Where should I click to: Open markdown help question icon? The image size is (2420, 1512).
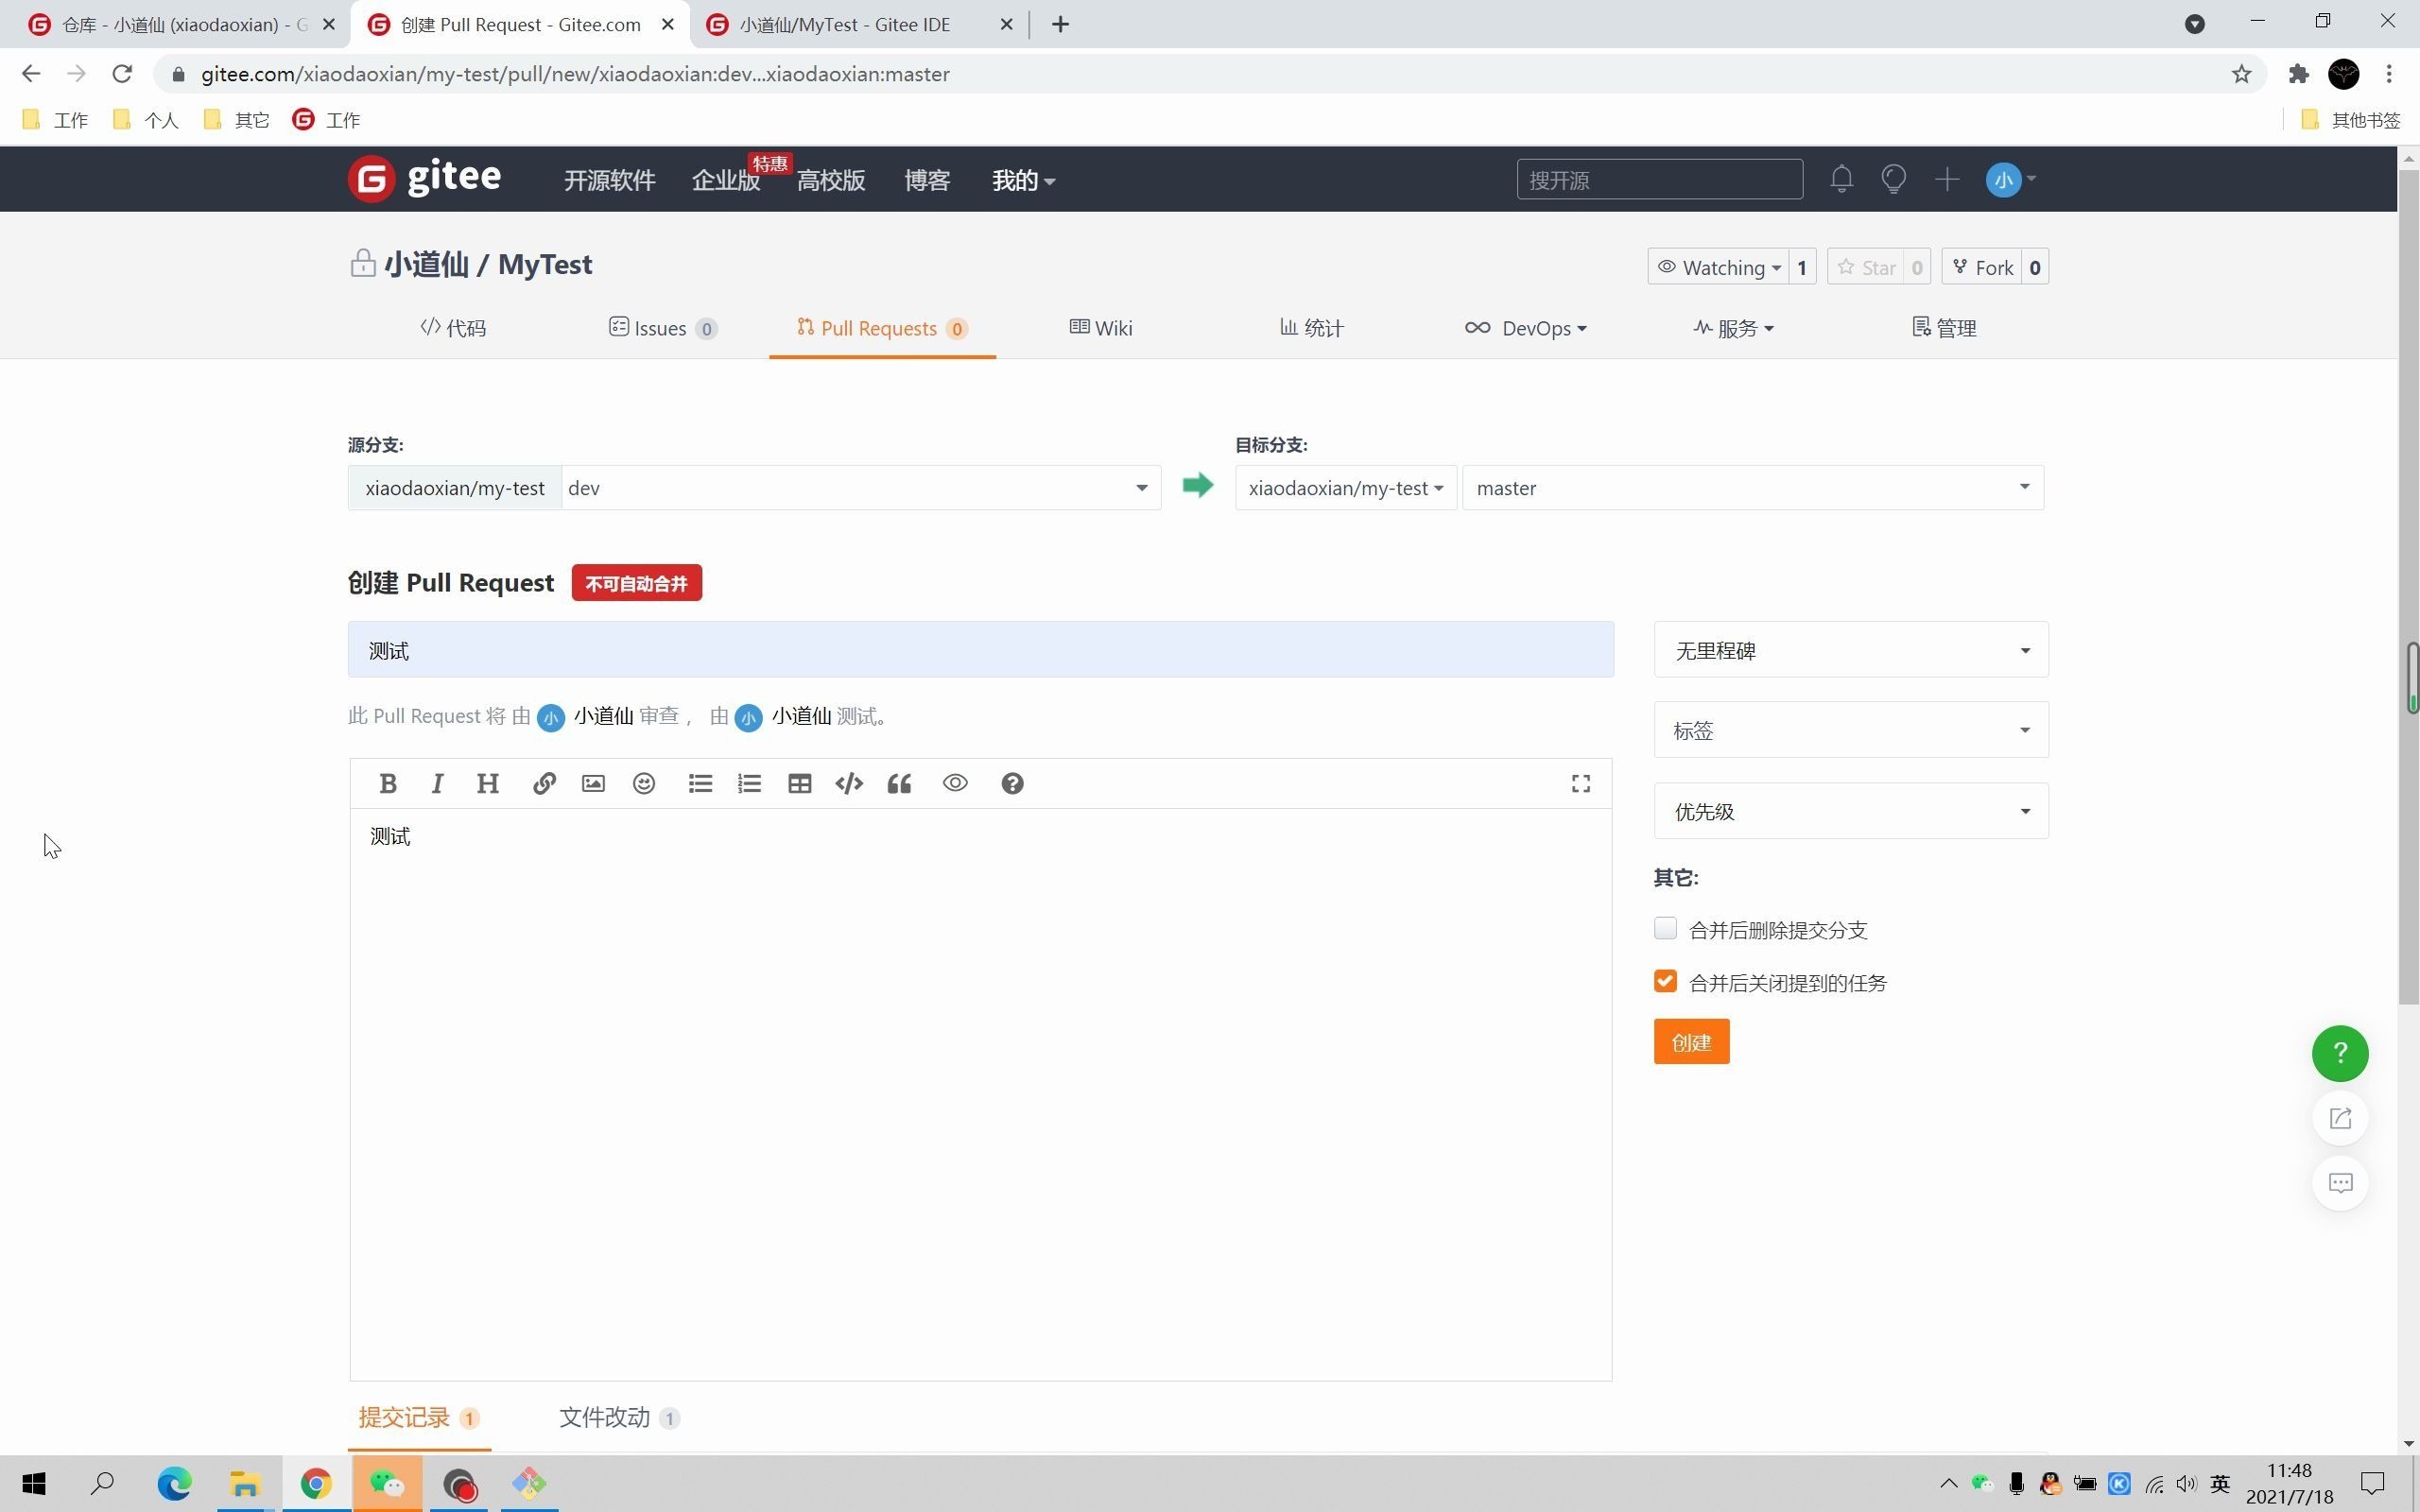point(1012,784)
